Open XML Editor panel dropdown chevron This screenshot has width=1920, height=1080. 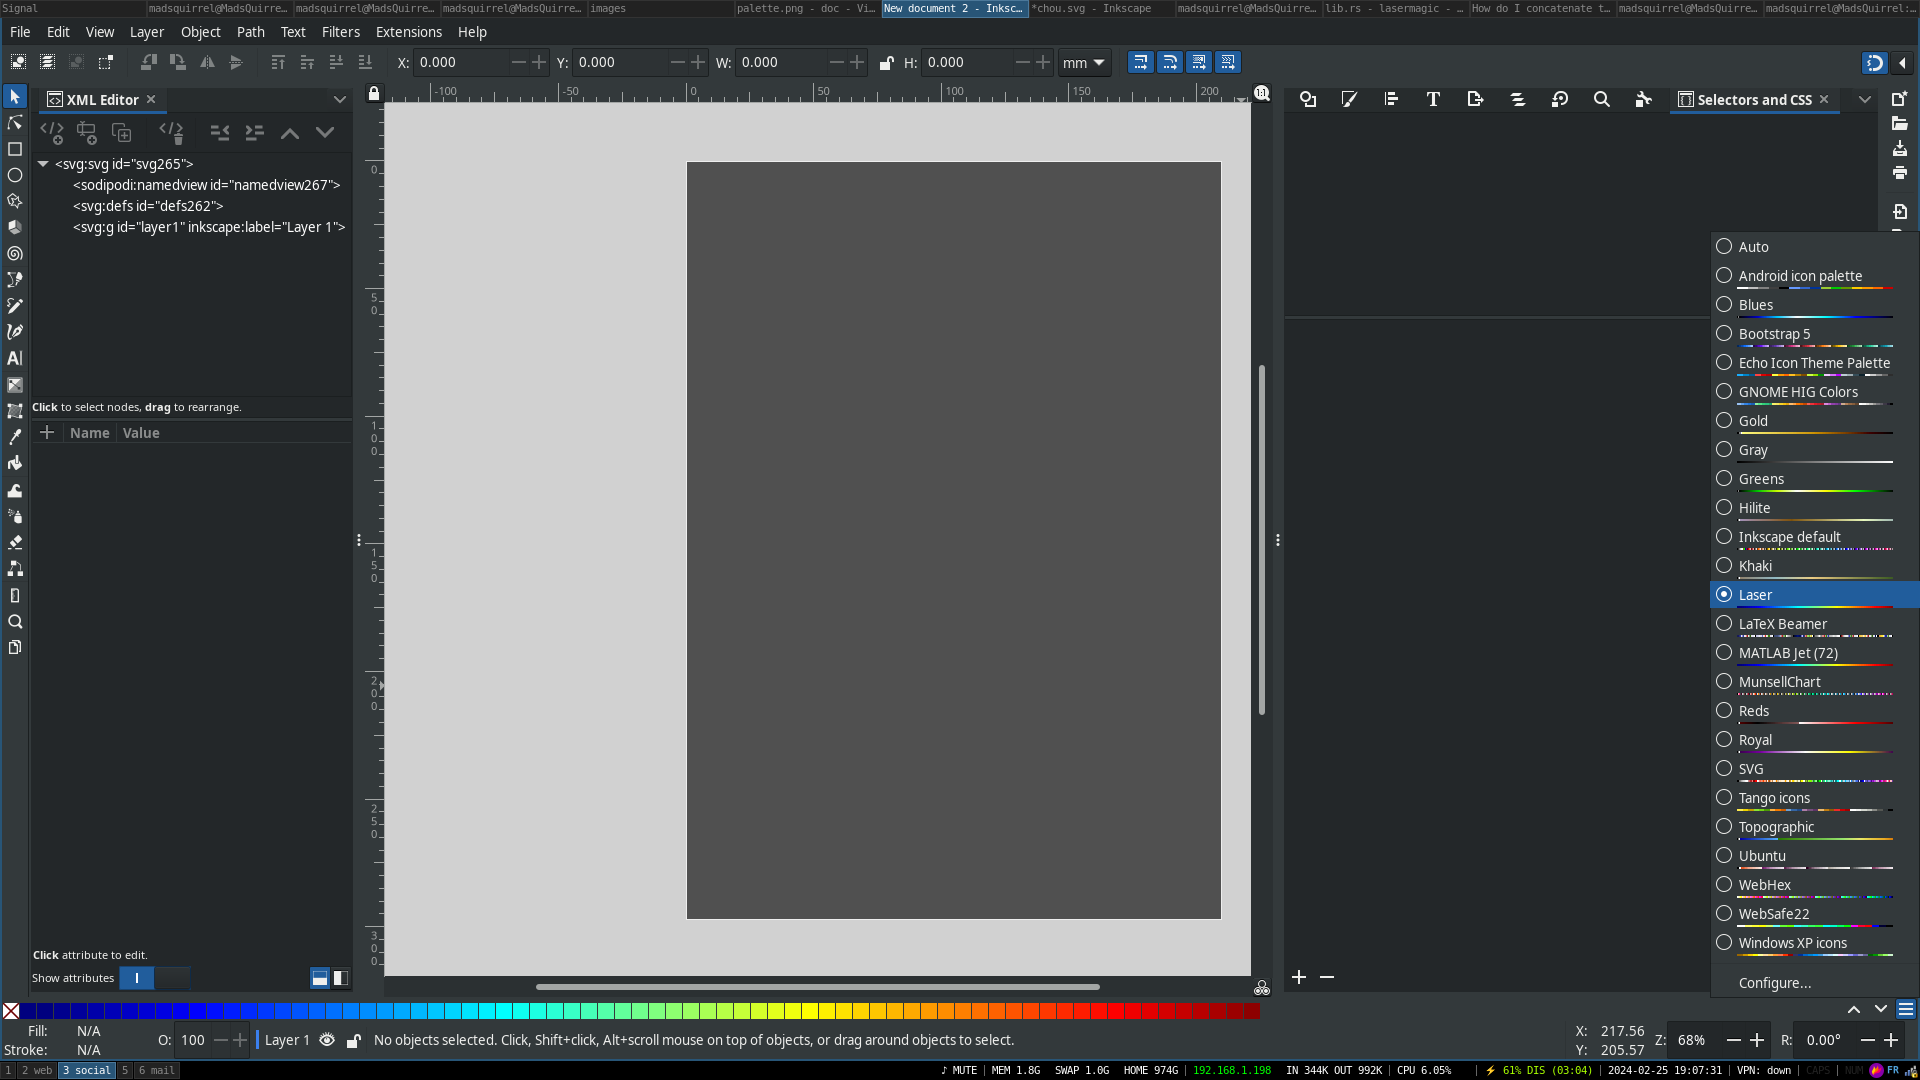(340, 99)
